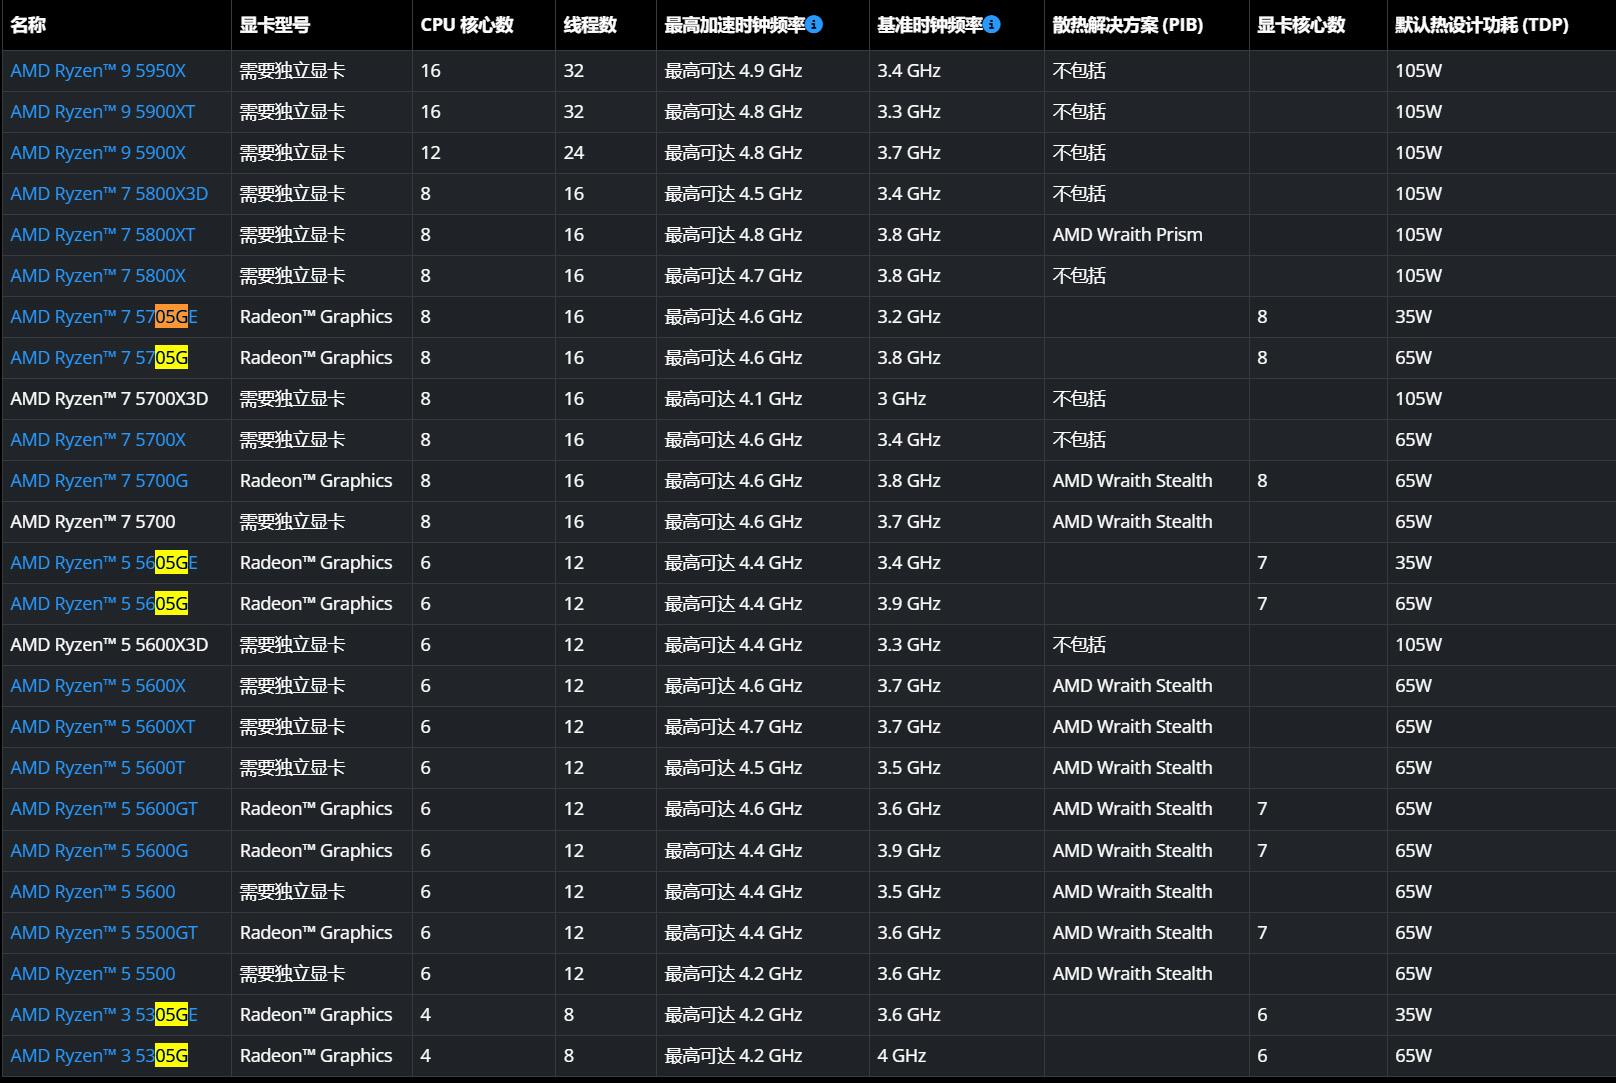Open AMD Ryzen 5 5600X link
The height and width of the screenshot is (1083, 1616).
(98, 686)
